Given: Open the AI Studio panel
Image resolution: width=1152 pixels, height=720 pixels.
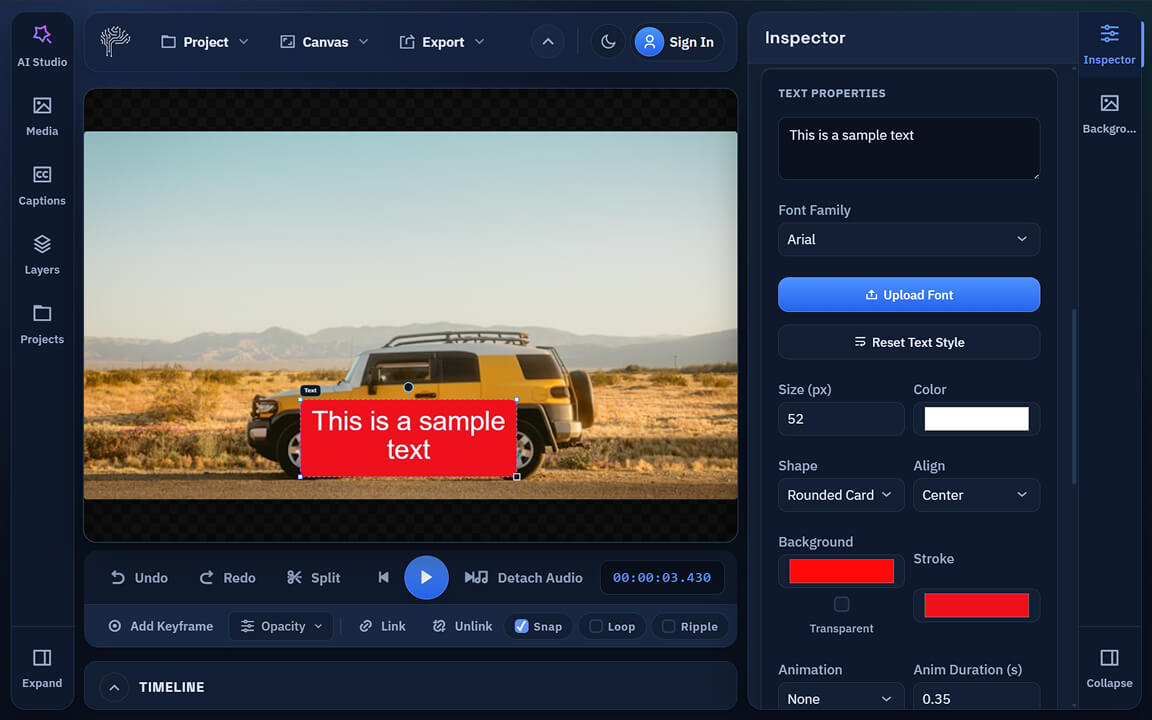Looking at the screenshot, I should [42, 45].
